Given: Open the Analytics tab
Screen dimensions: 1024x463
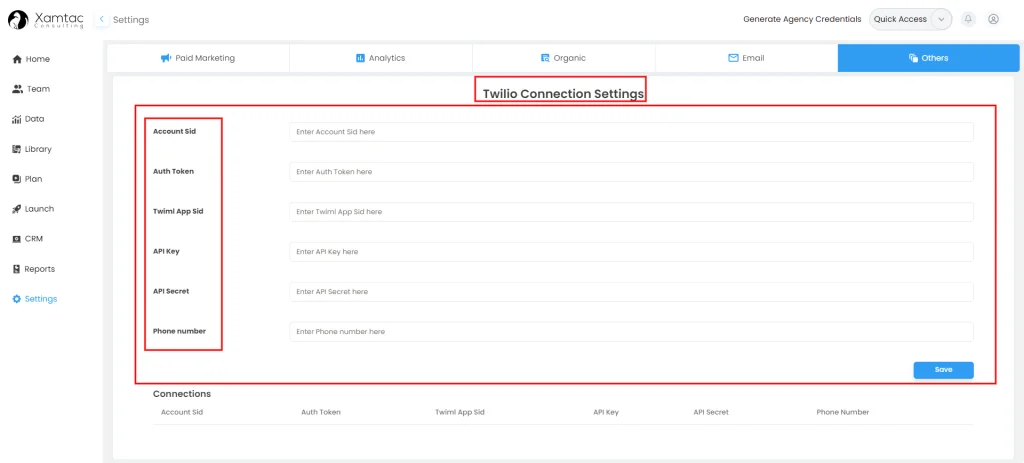Looking at the screenshot, I should pos(380,58).
